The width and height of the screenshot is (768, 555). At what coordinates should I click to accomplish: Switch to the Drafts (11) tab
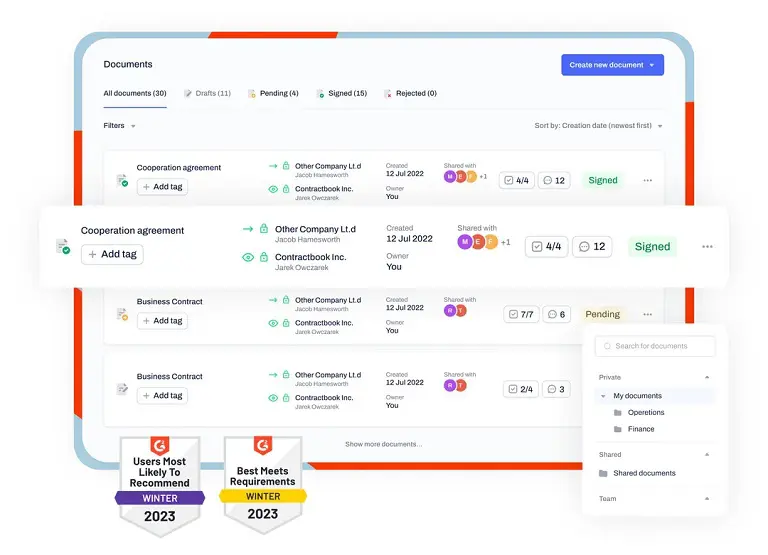pos(207,94)
